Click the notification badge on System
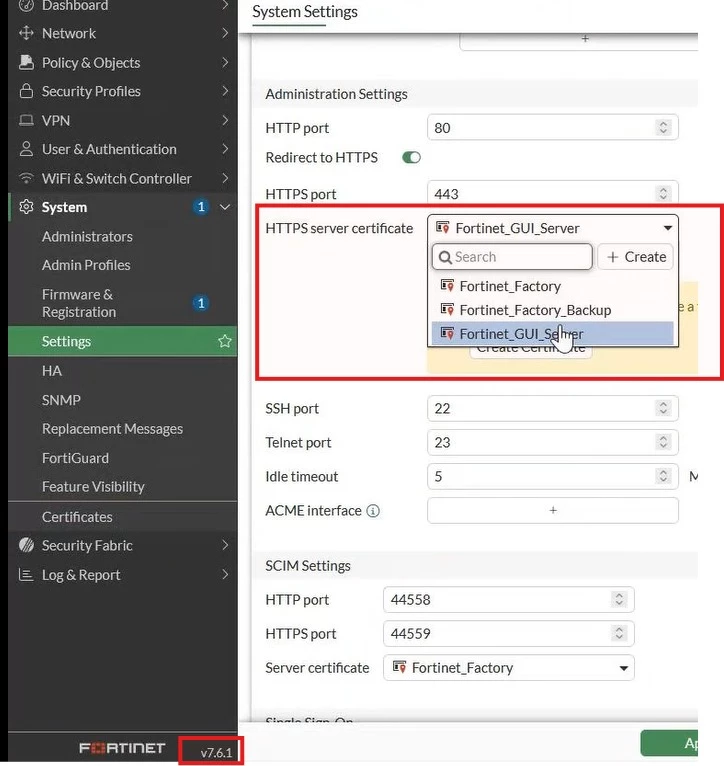The image size is (724, 766). point(200,207)
